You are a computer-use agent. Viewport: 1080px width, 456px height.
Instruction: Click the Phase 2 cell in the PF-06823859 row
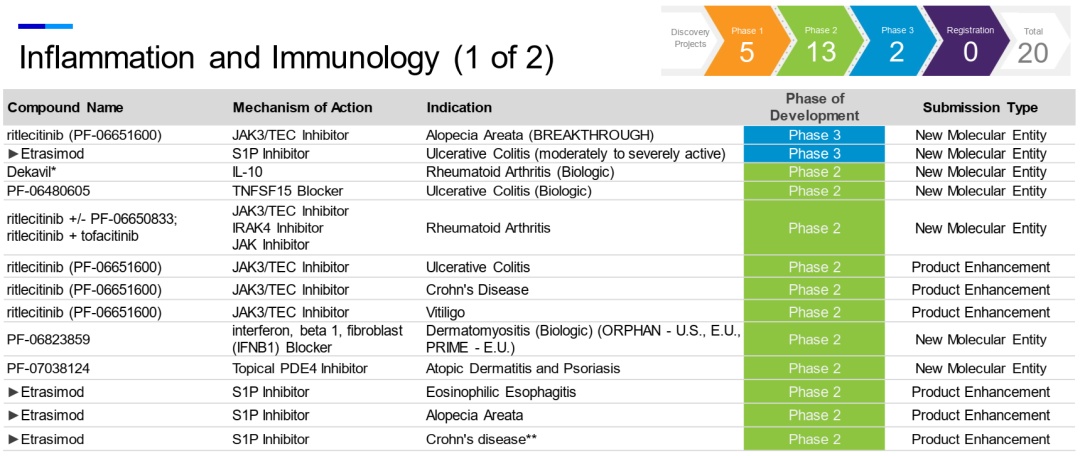click(814, 340)
